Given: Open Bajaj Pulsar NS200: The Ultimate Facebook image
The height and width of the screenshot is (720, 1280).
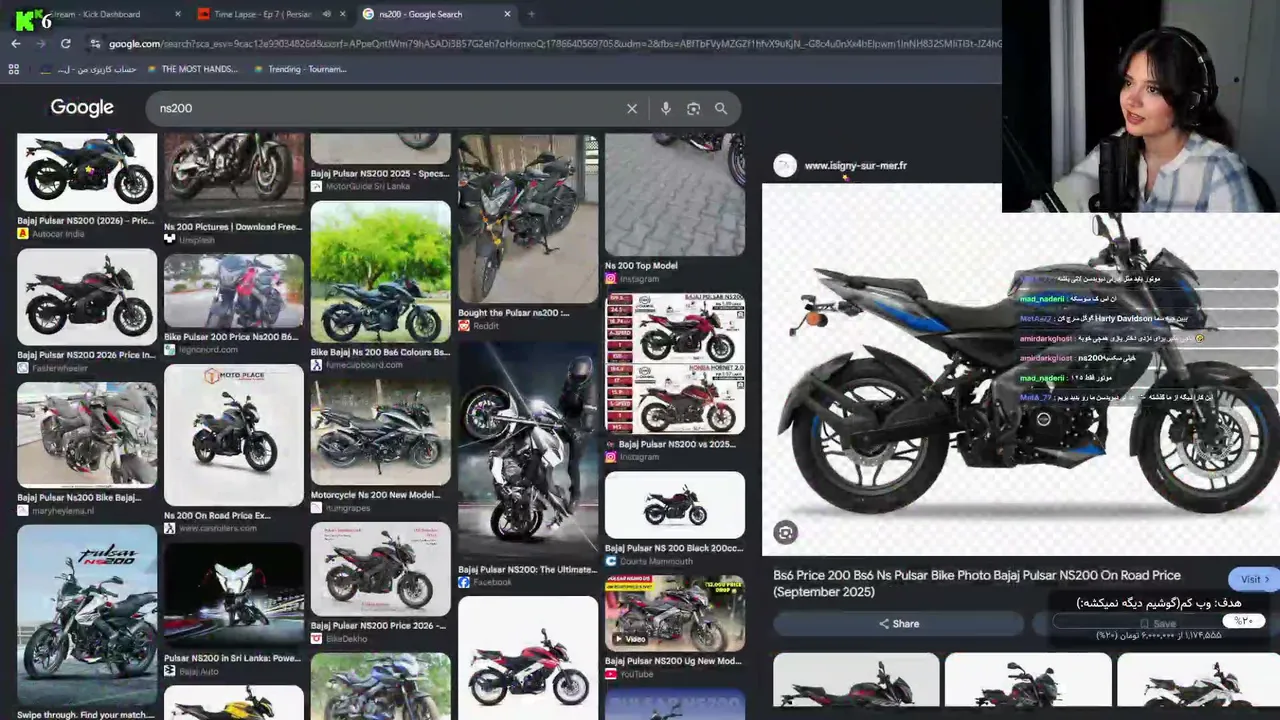Looking at the screenshot, I should (x=528, y=450).
